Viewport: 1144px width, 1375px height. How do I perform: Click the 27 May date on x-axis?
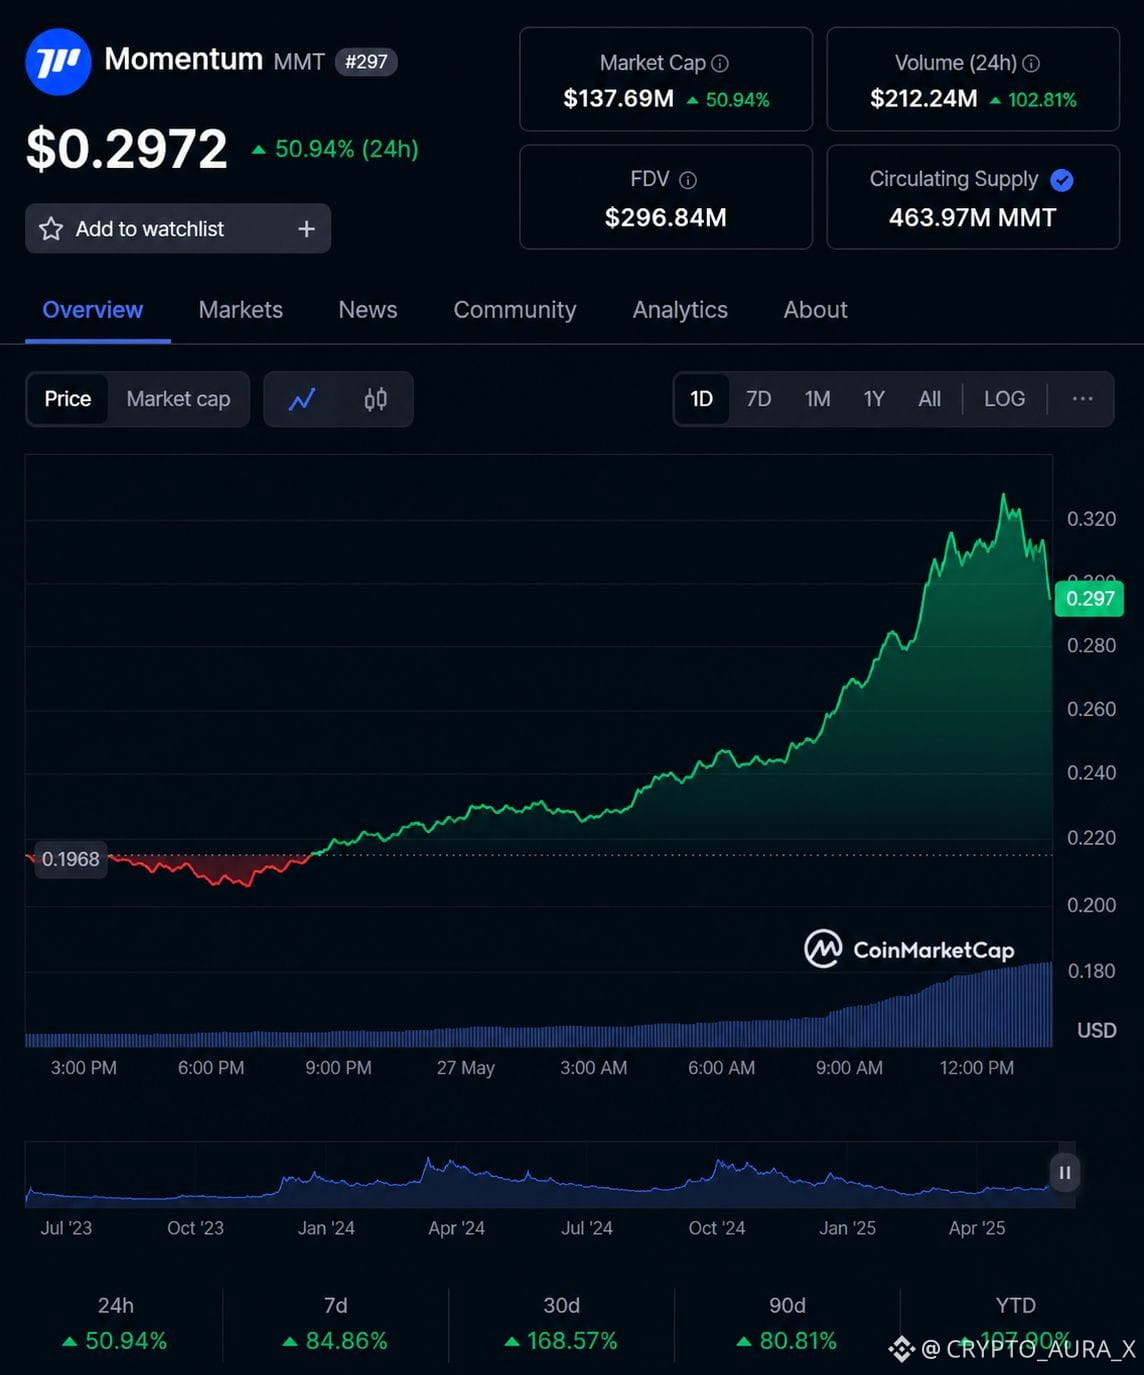point(466,1068)
